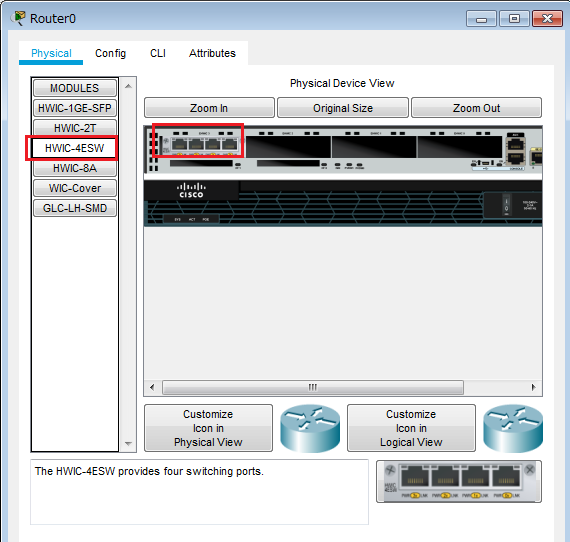The height and width of the screenshot is (542, 570).
Task: Minimize the Router0 window
Action: tap(481, 19)
